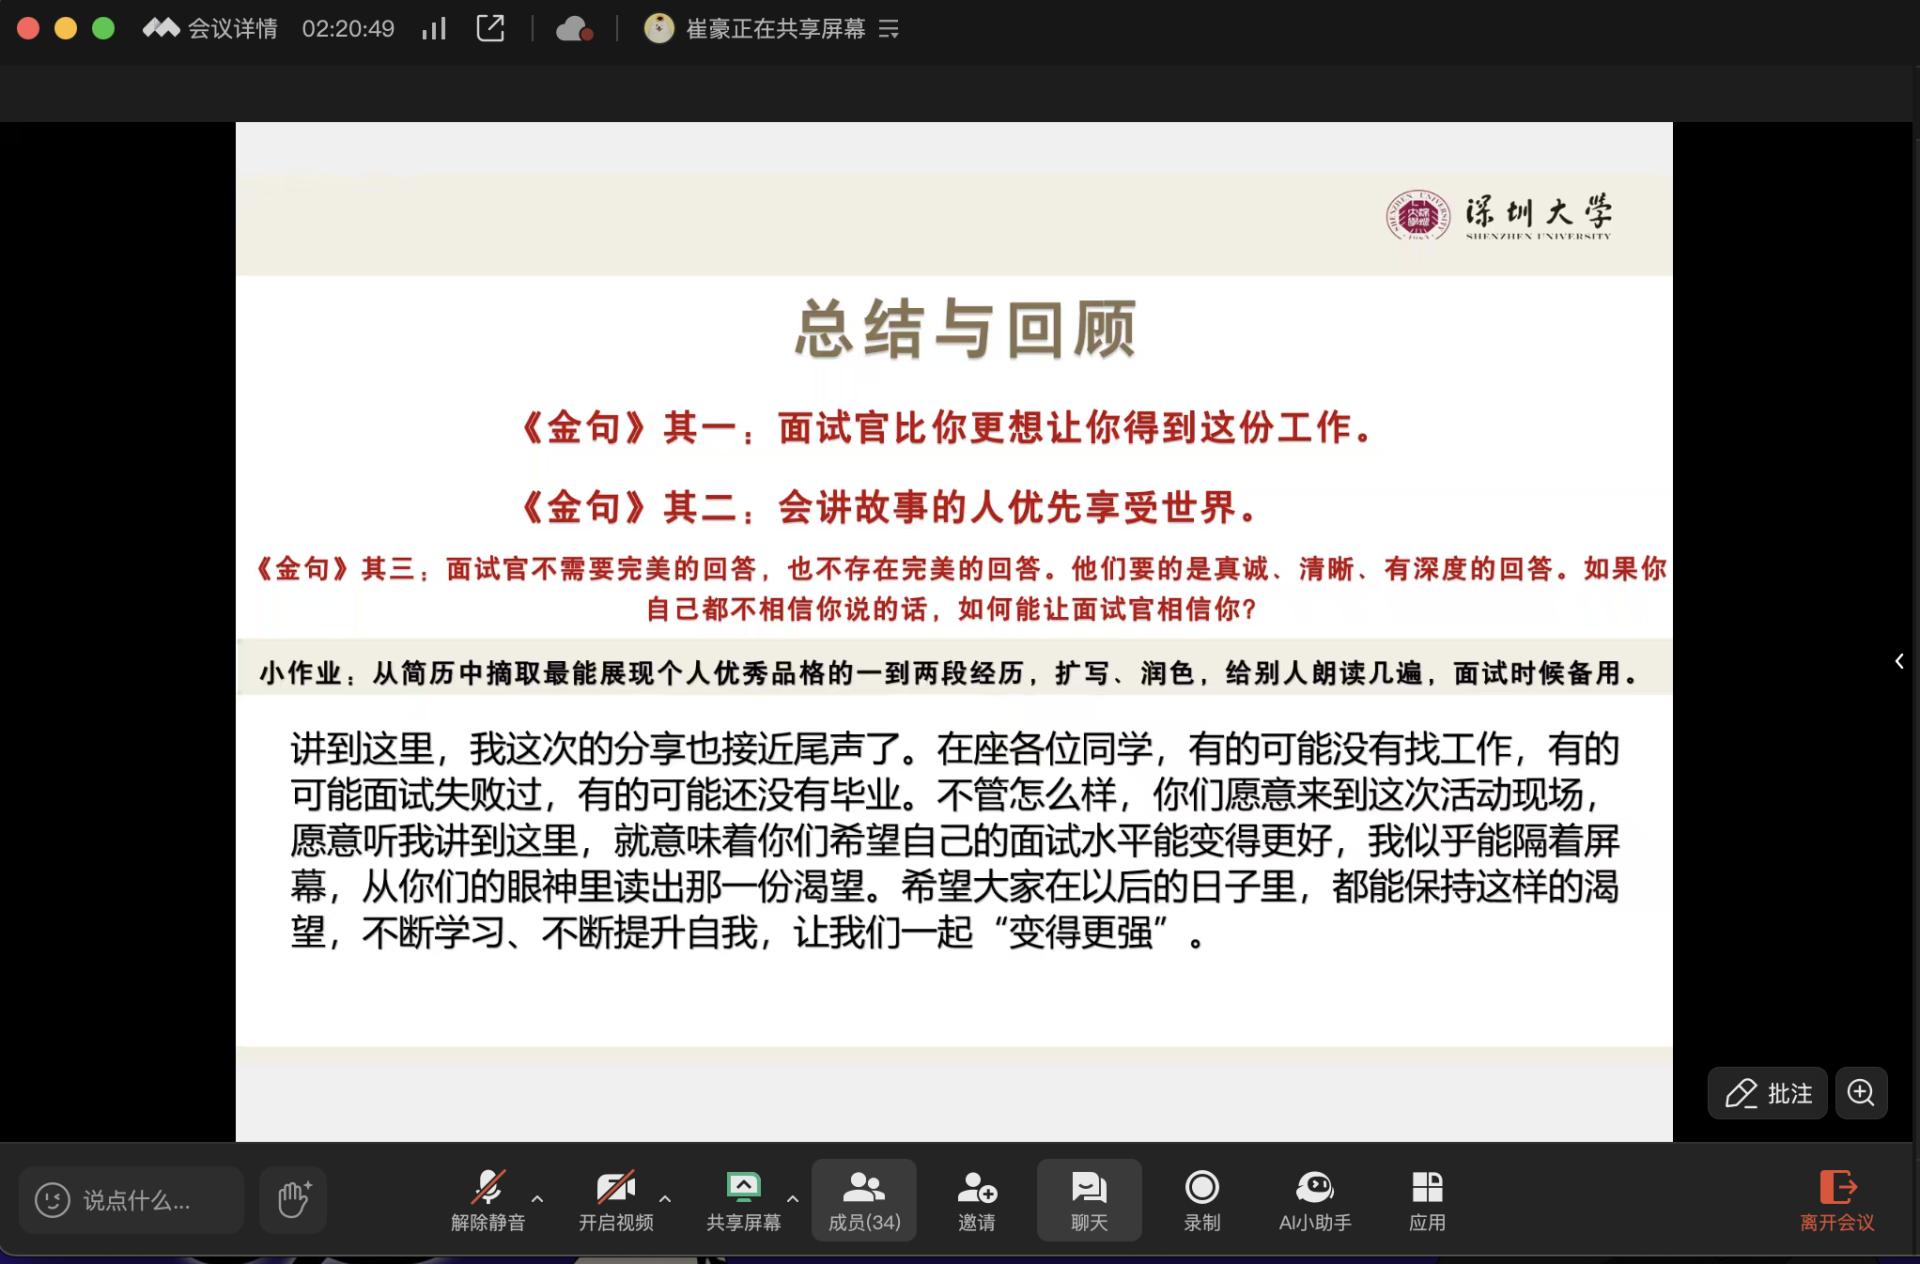Open the network signal status icon

coord(433,28)
